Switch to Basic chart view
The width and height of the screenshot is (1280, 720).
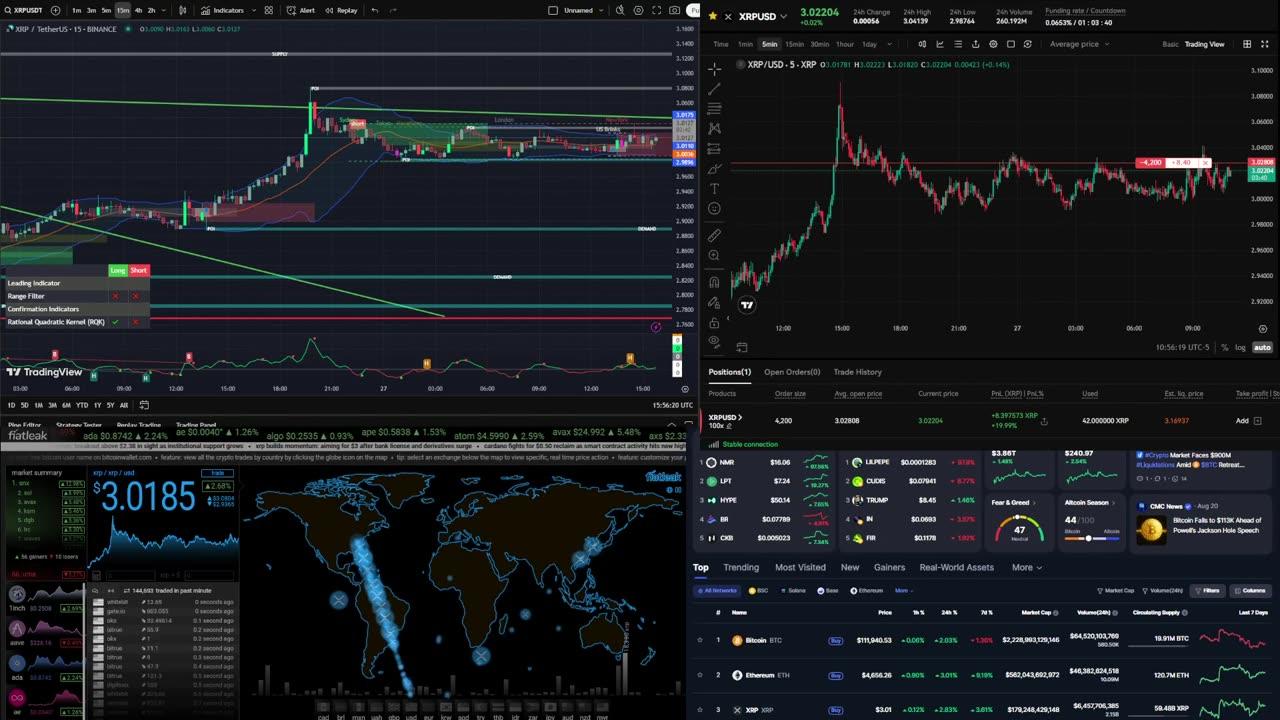(1170, 44)
